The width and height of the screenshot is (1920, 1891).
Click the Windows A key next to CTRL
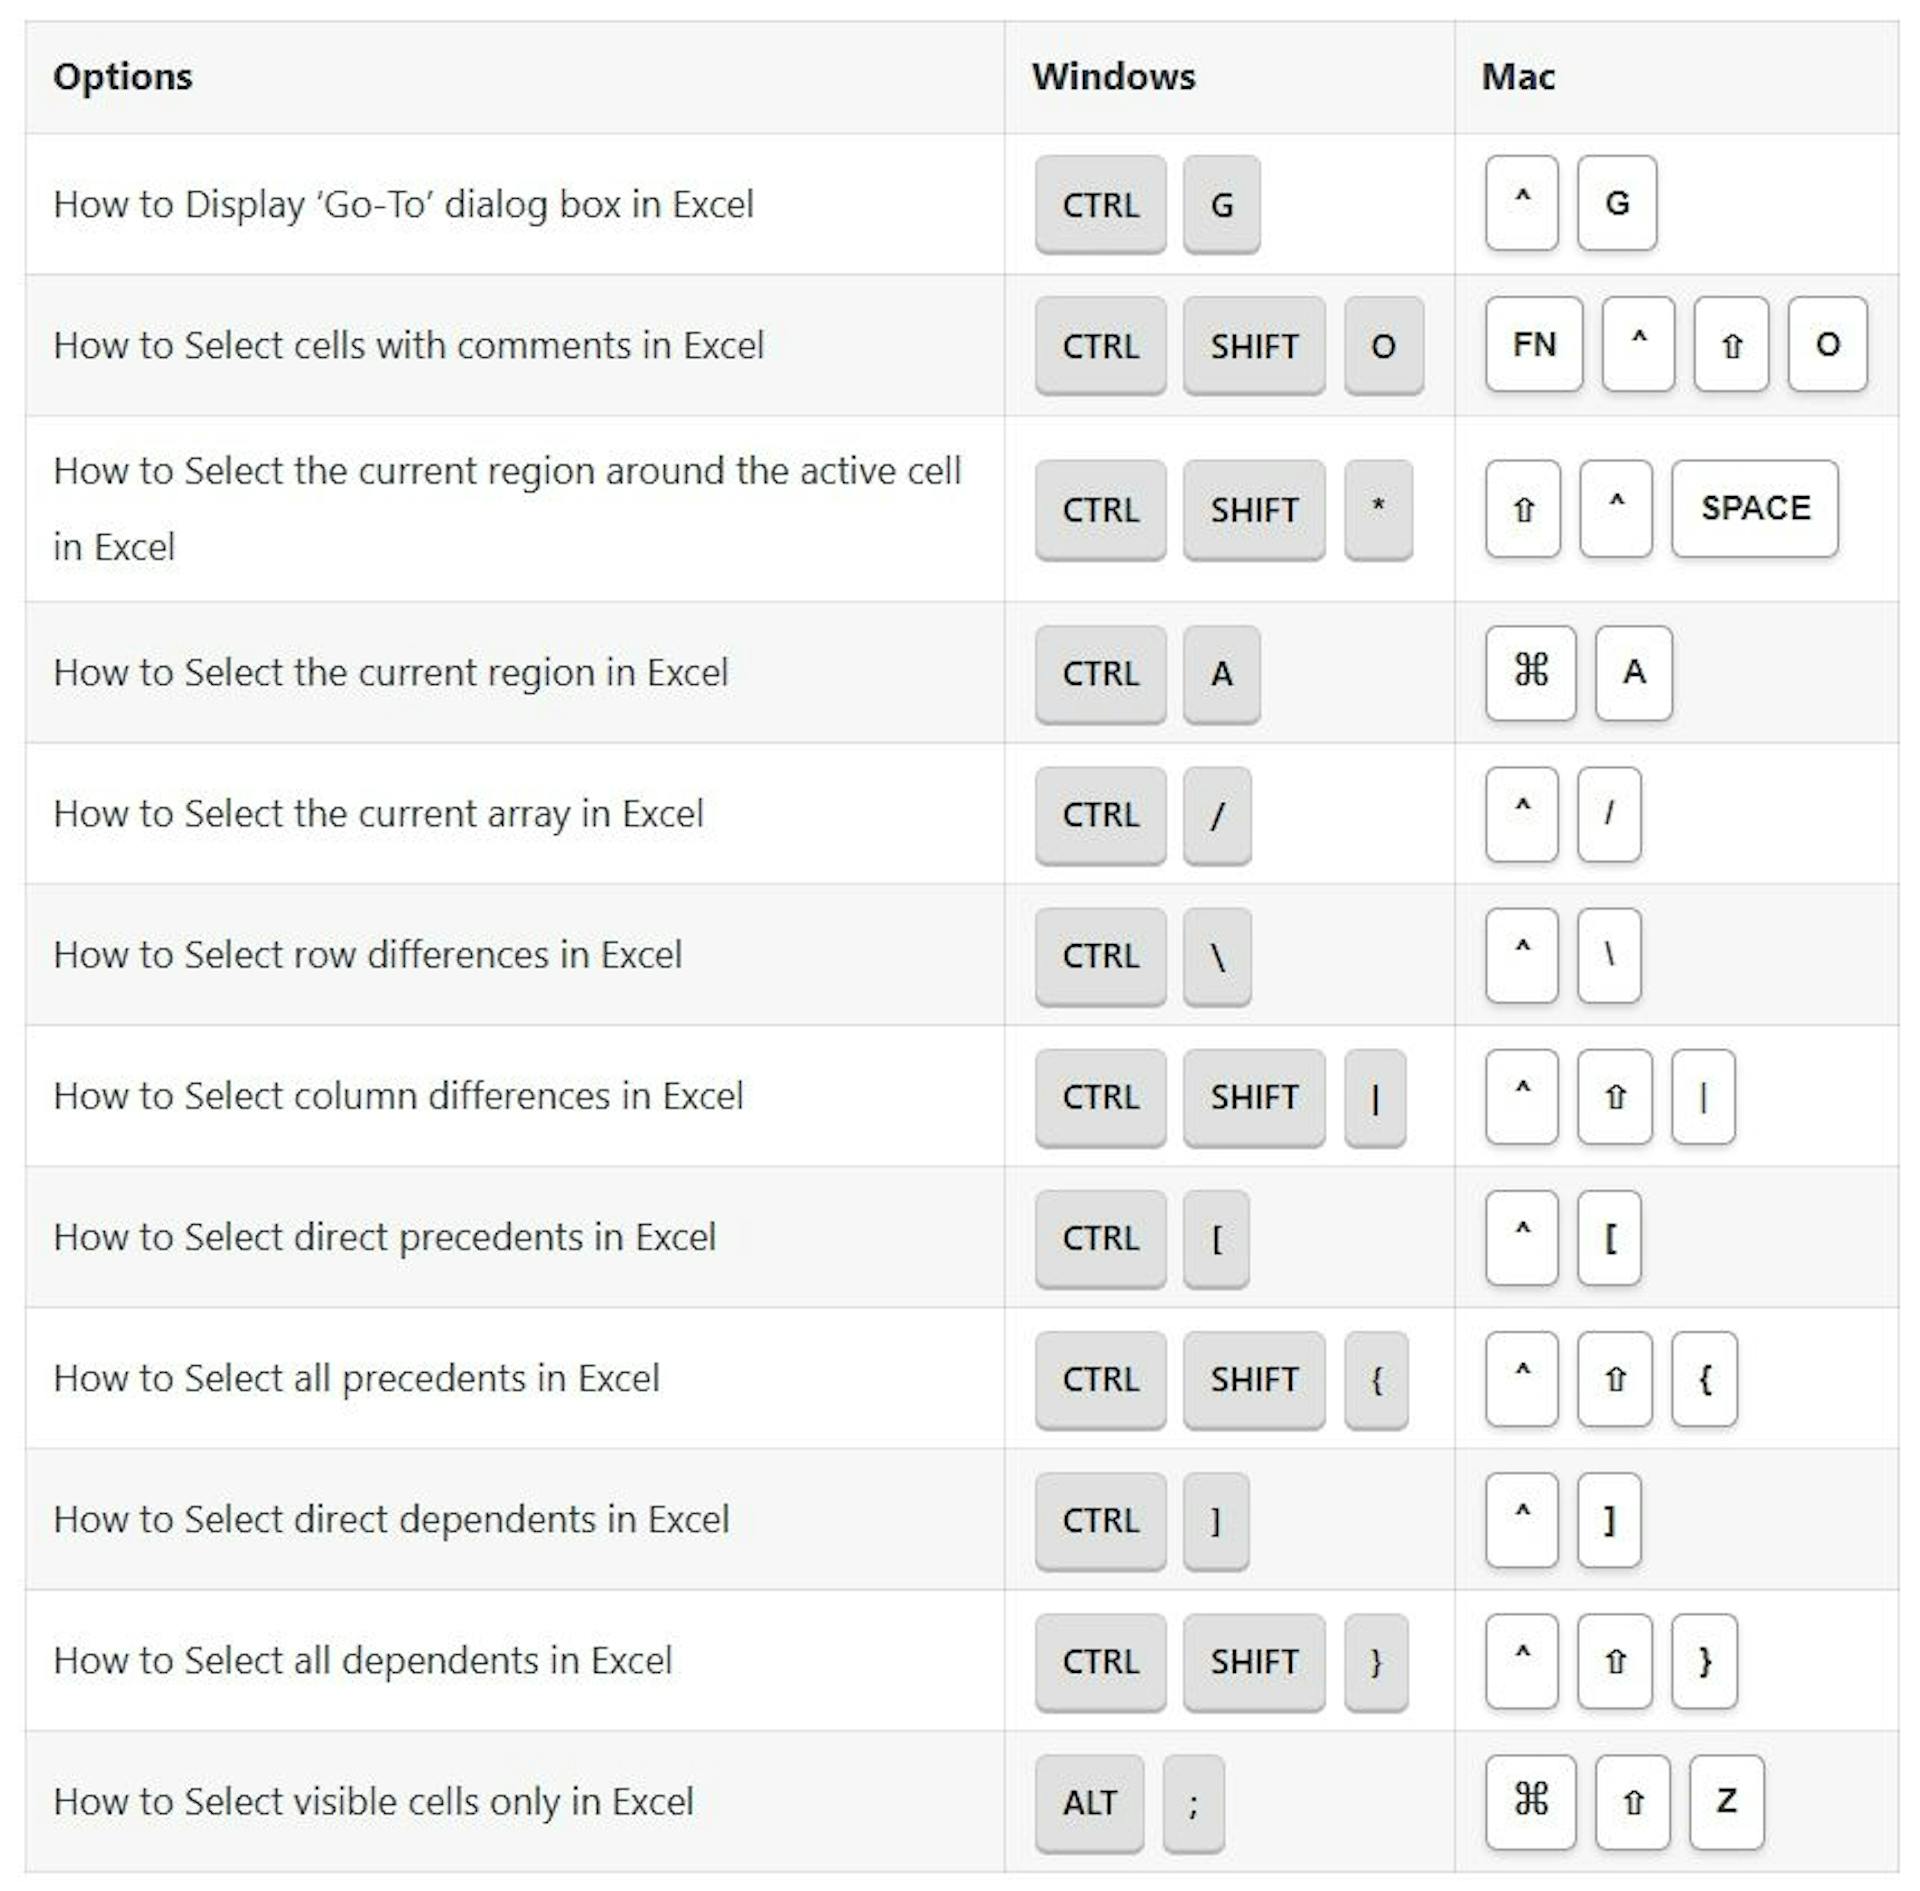(1221, 674)
